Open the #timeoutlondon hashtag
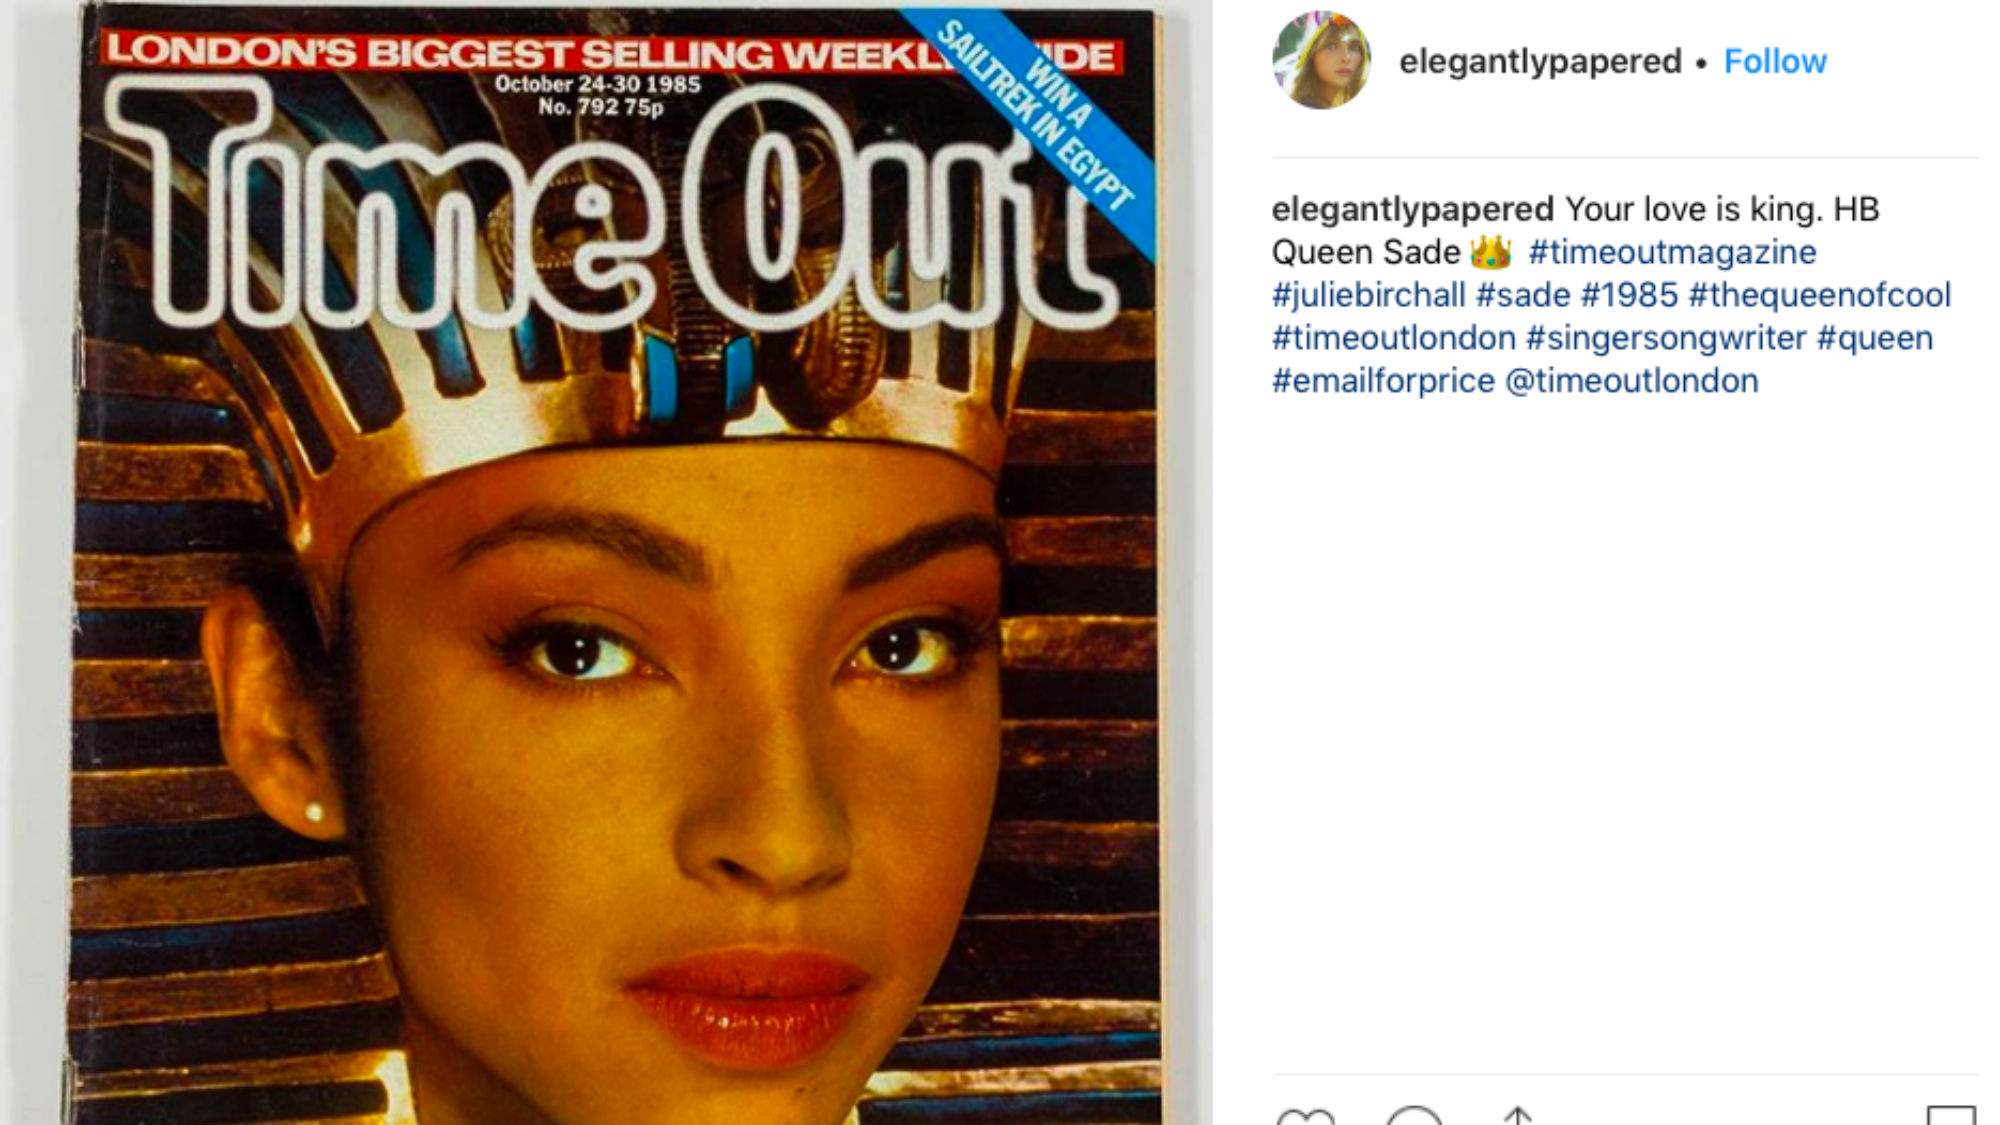The image size is (2000, 1125). pos(1394,338)
